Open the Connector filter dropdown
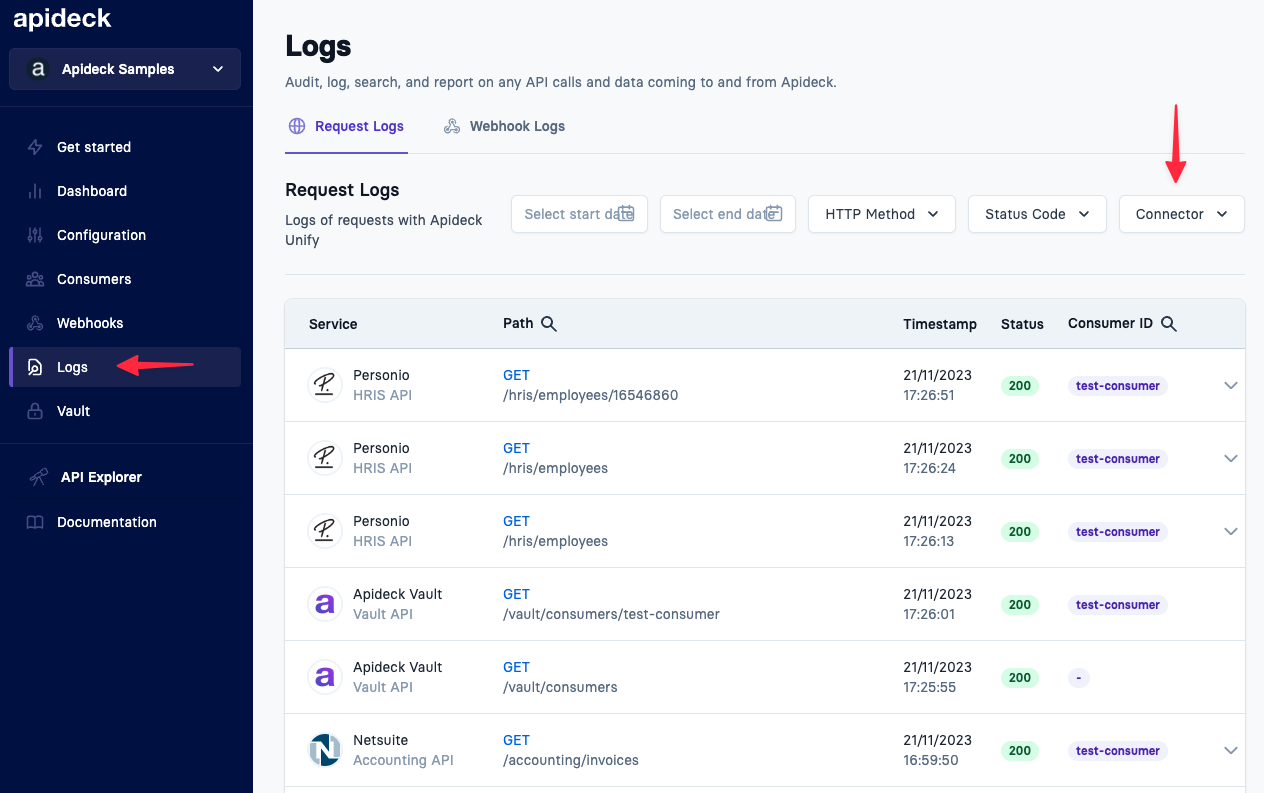The image size is (1264, 793). (1181, 214)
